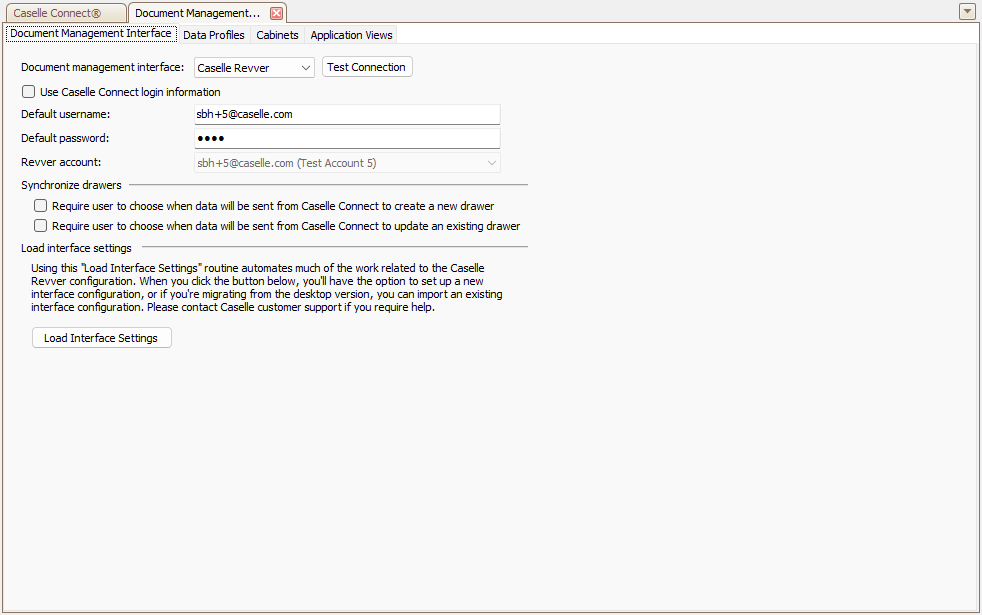Click the Load Interface Settings description paragraph
This screenshot has width=982, height=615.
267,287
